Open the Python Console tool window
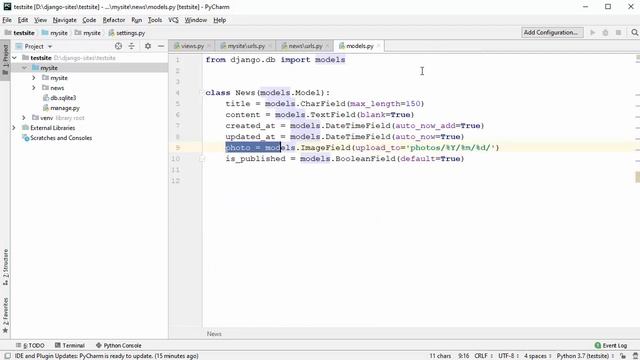640x360 pixels. (x=118, y=345)
